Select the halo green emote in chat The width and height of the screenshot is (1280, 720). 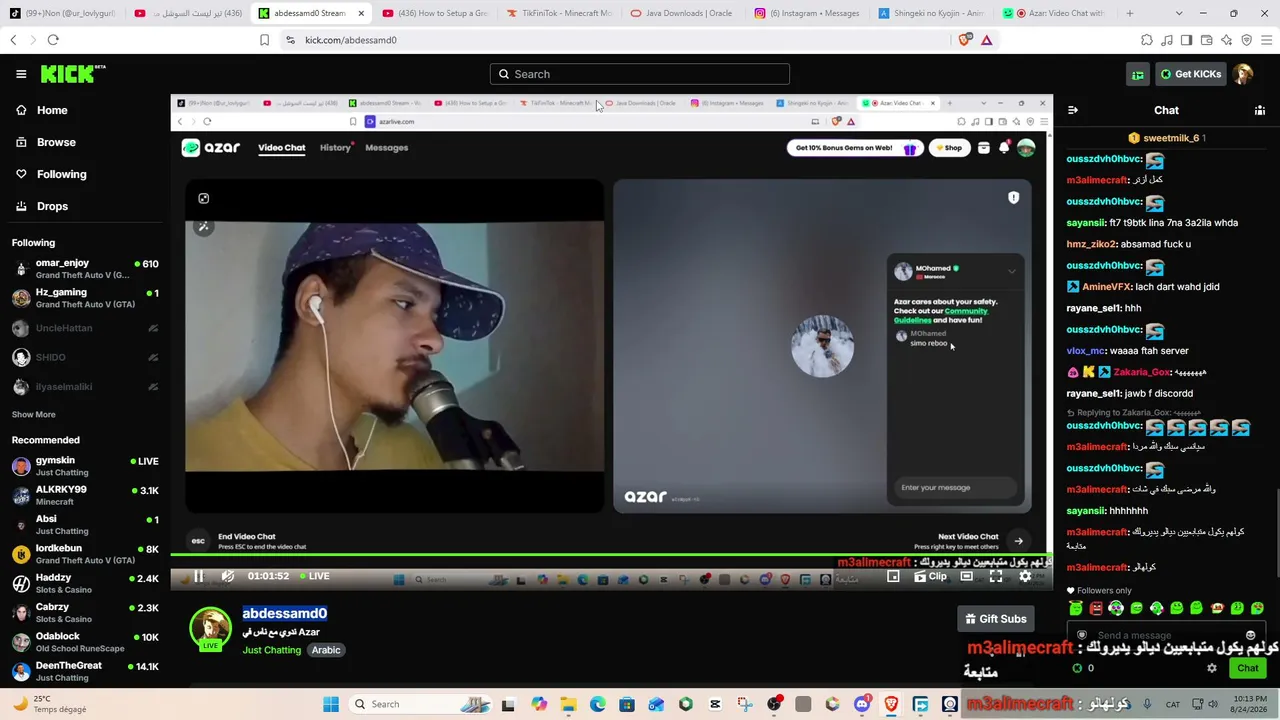(x=1075, y=608)
